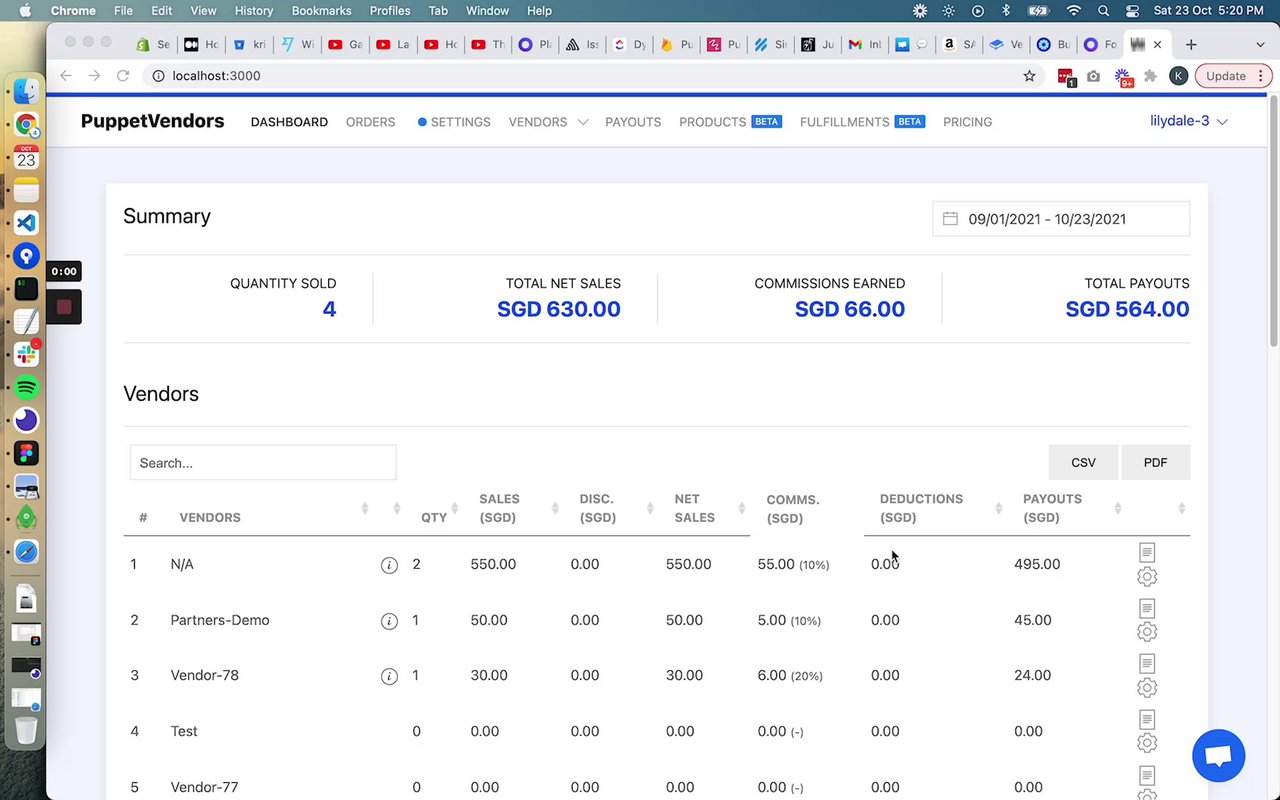The width and height of the screenshot is (1280, 800).
Task: Launch Spotify from the dock
Action: pos(26,387)
